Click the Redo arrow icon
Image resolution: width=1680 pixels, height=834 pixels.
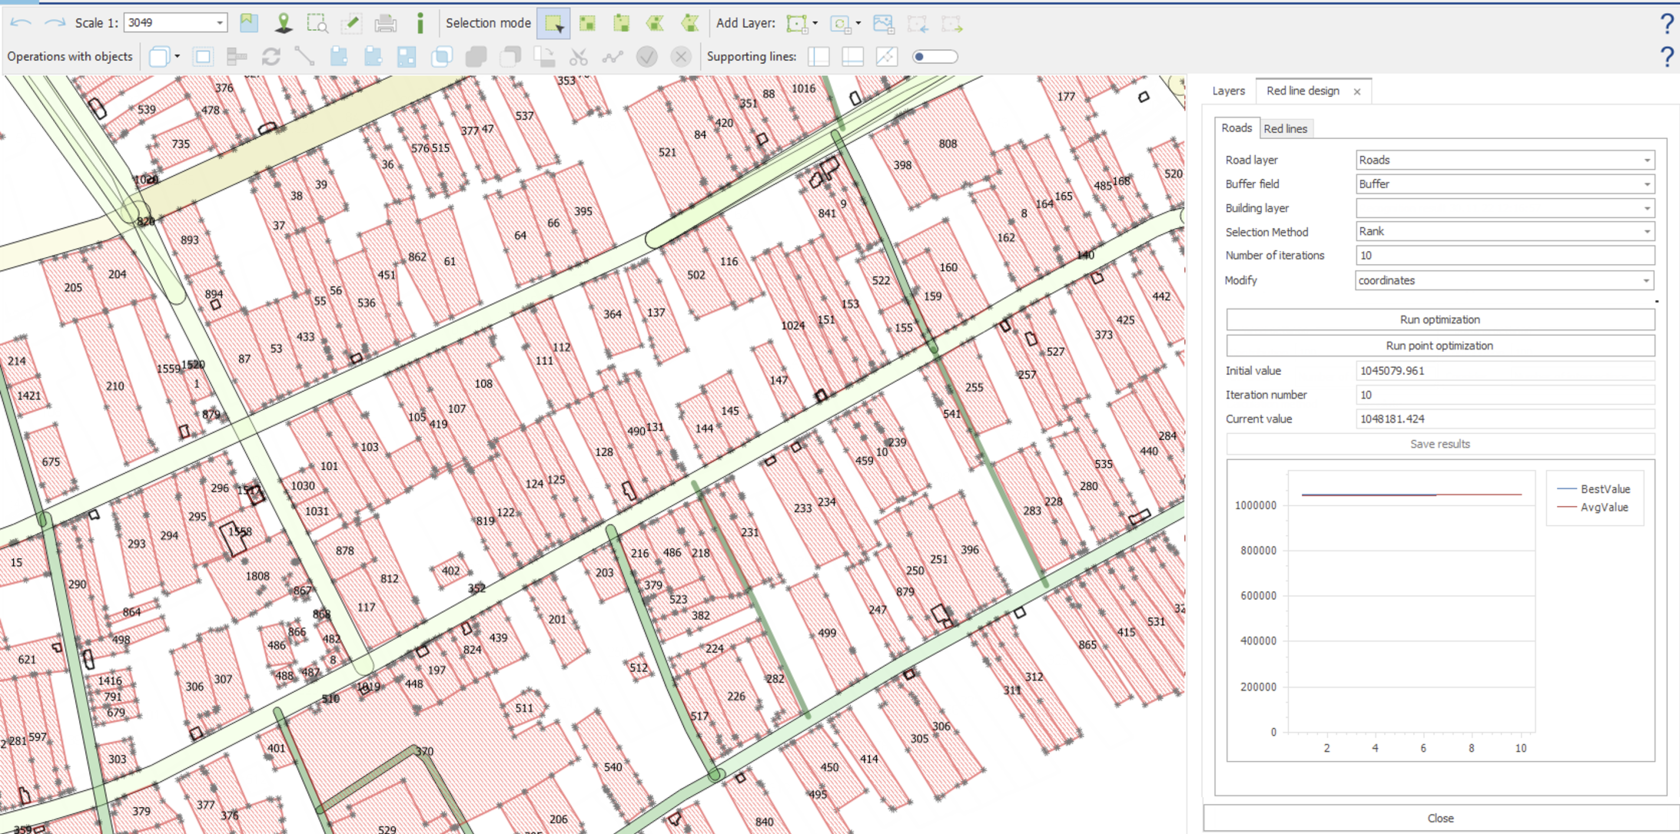55,22
